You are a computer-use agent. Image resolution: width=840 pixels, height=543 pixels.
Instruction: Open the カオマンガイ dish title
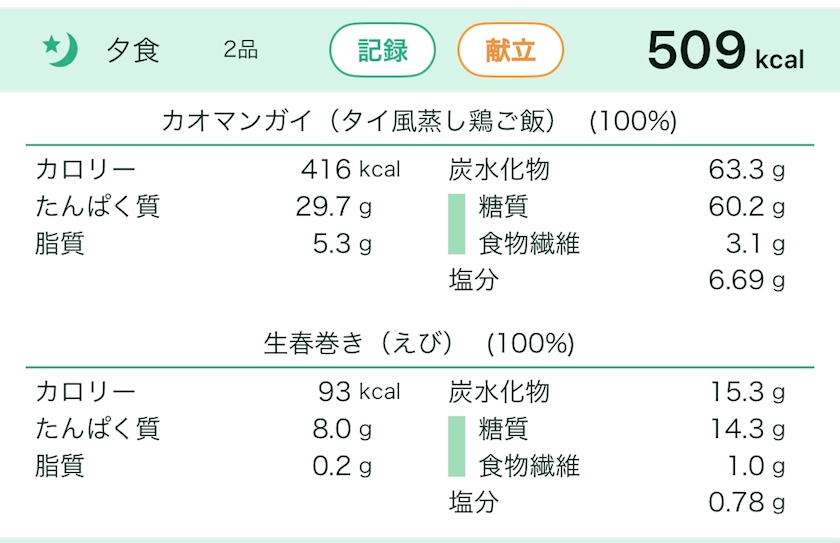[x=419, y=122]
